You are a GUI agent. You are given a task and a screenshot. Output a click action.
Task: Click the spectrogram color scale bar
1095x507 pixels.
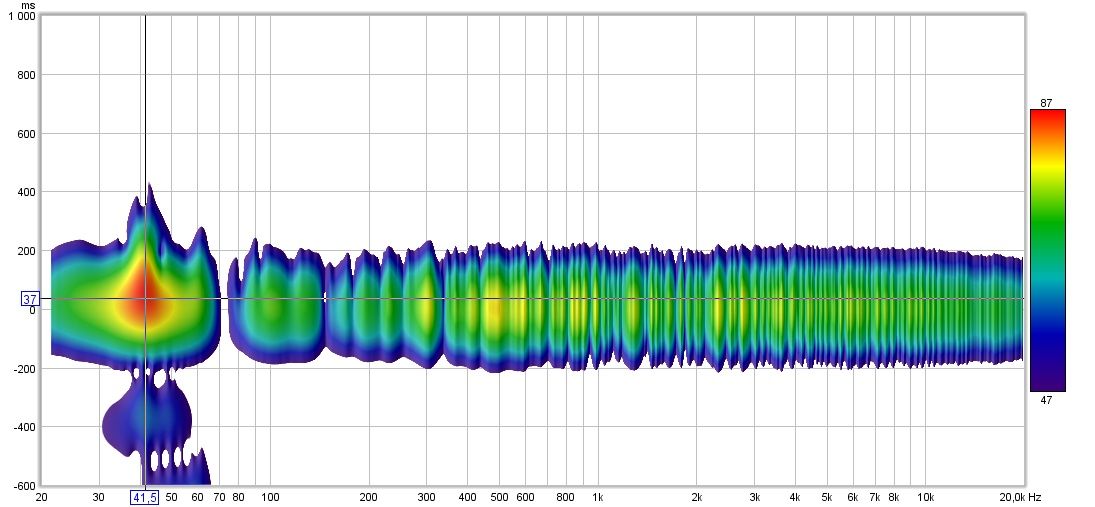(x=1048, y=250)
